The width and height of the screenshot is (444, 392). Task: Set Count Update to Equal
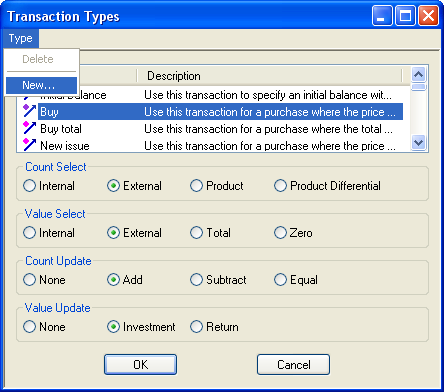pos(296,280)
